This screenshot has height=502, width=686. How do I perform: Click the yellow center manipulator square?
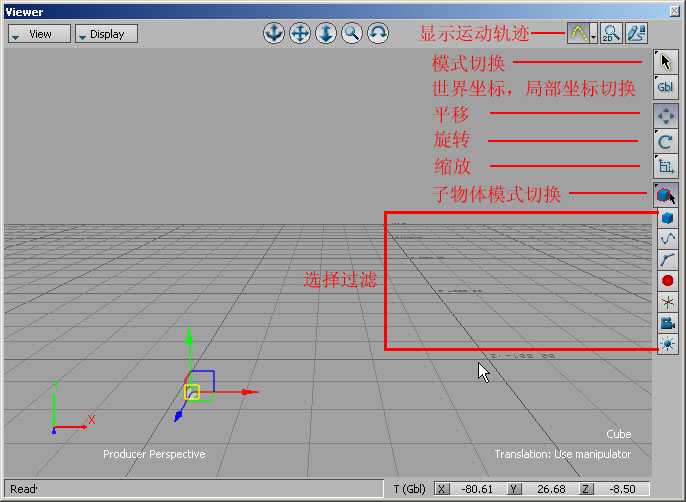pyautogui.click(x=192, y=392)
